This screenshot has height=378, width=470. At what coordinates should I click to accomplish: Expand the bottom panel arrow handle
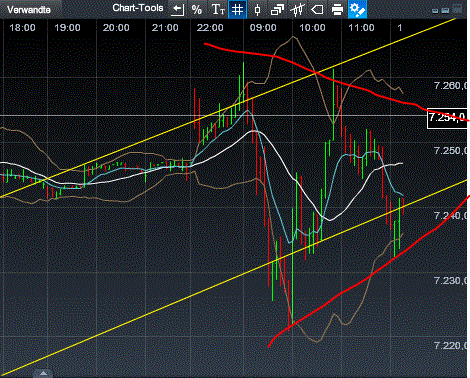43,373
